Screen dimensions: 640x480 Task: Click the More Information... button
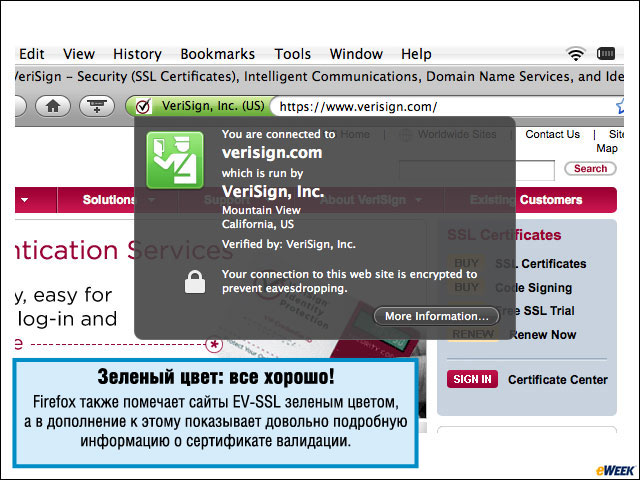tap(436, 316)
